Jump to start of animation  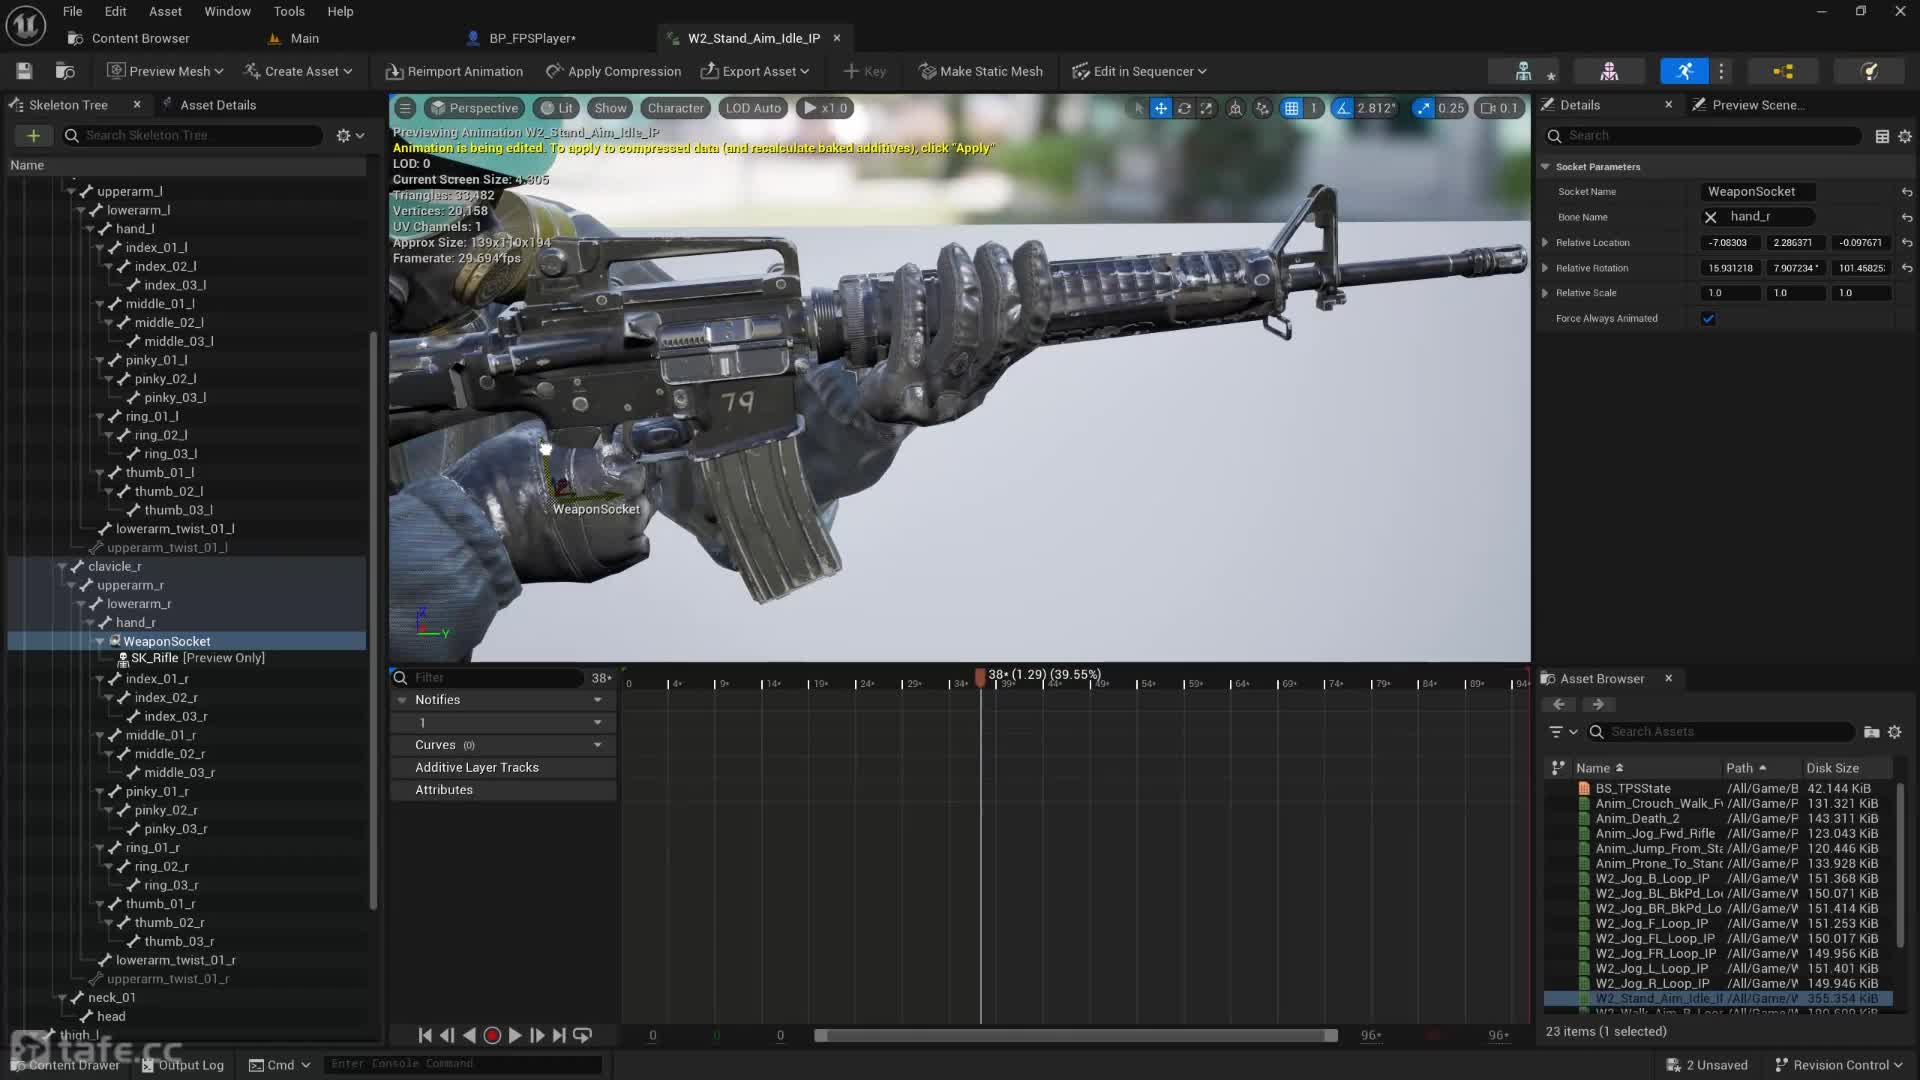425,1035
